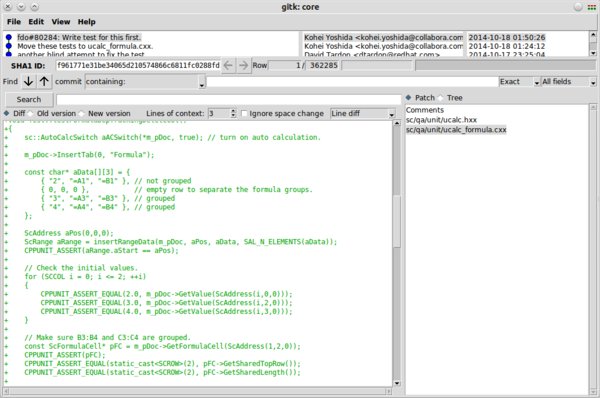Click the find next down arrow

coord(28,81)
